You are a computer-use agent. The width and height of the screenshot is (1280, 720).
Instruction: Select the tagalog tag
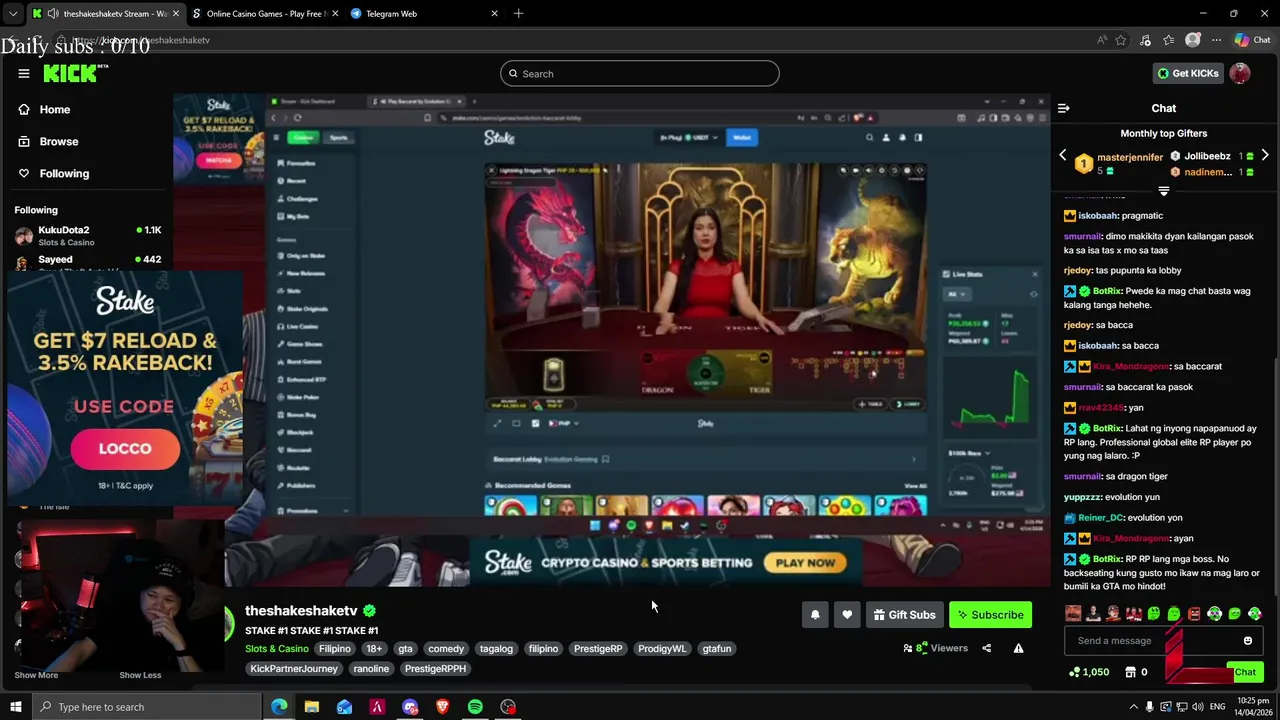pyautogui.click(x=496, y=648)
